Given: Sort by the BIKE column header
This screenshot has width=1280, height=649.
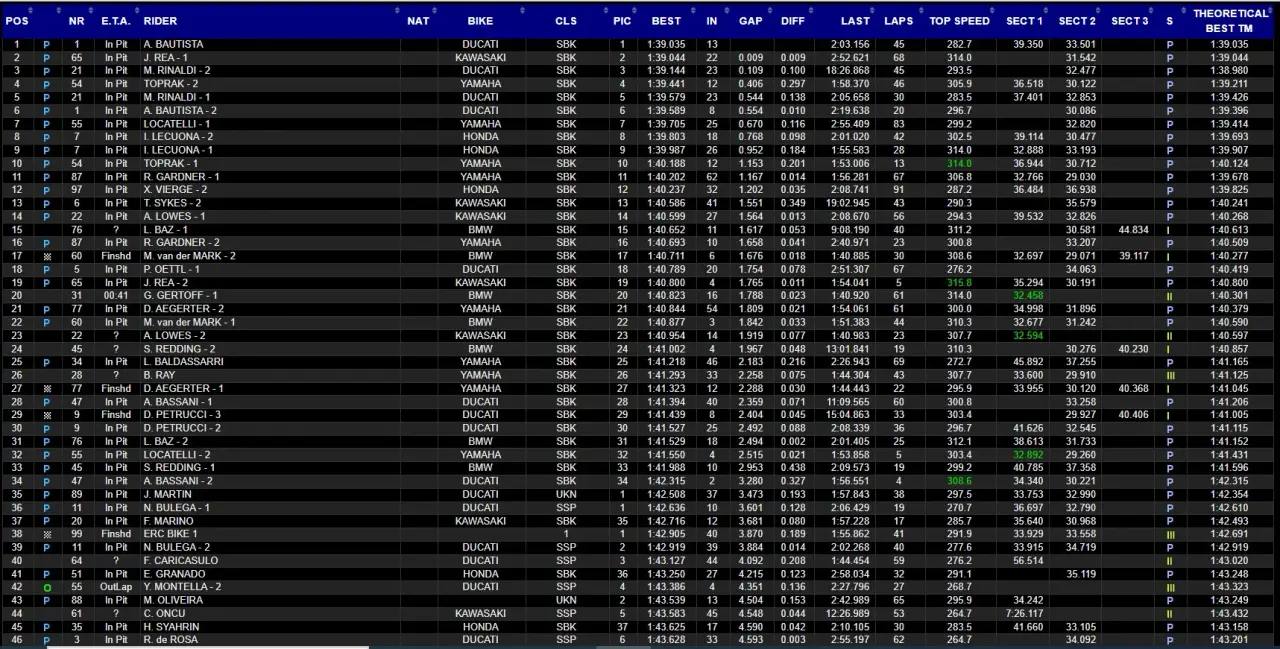Looking at the screenshot, I should 480,21.
